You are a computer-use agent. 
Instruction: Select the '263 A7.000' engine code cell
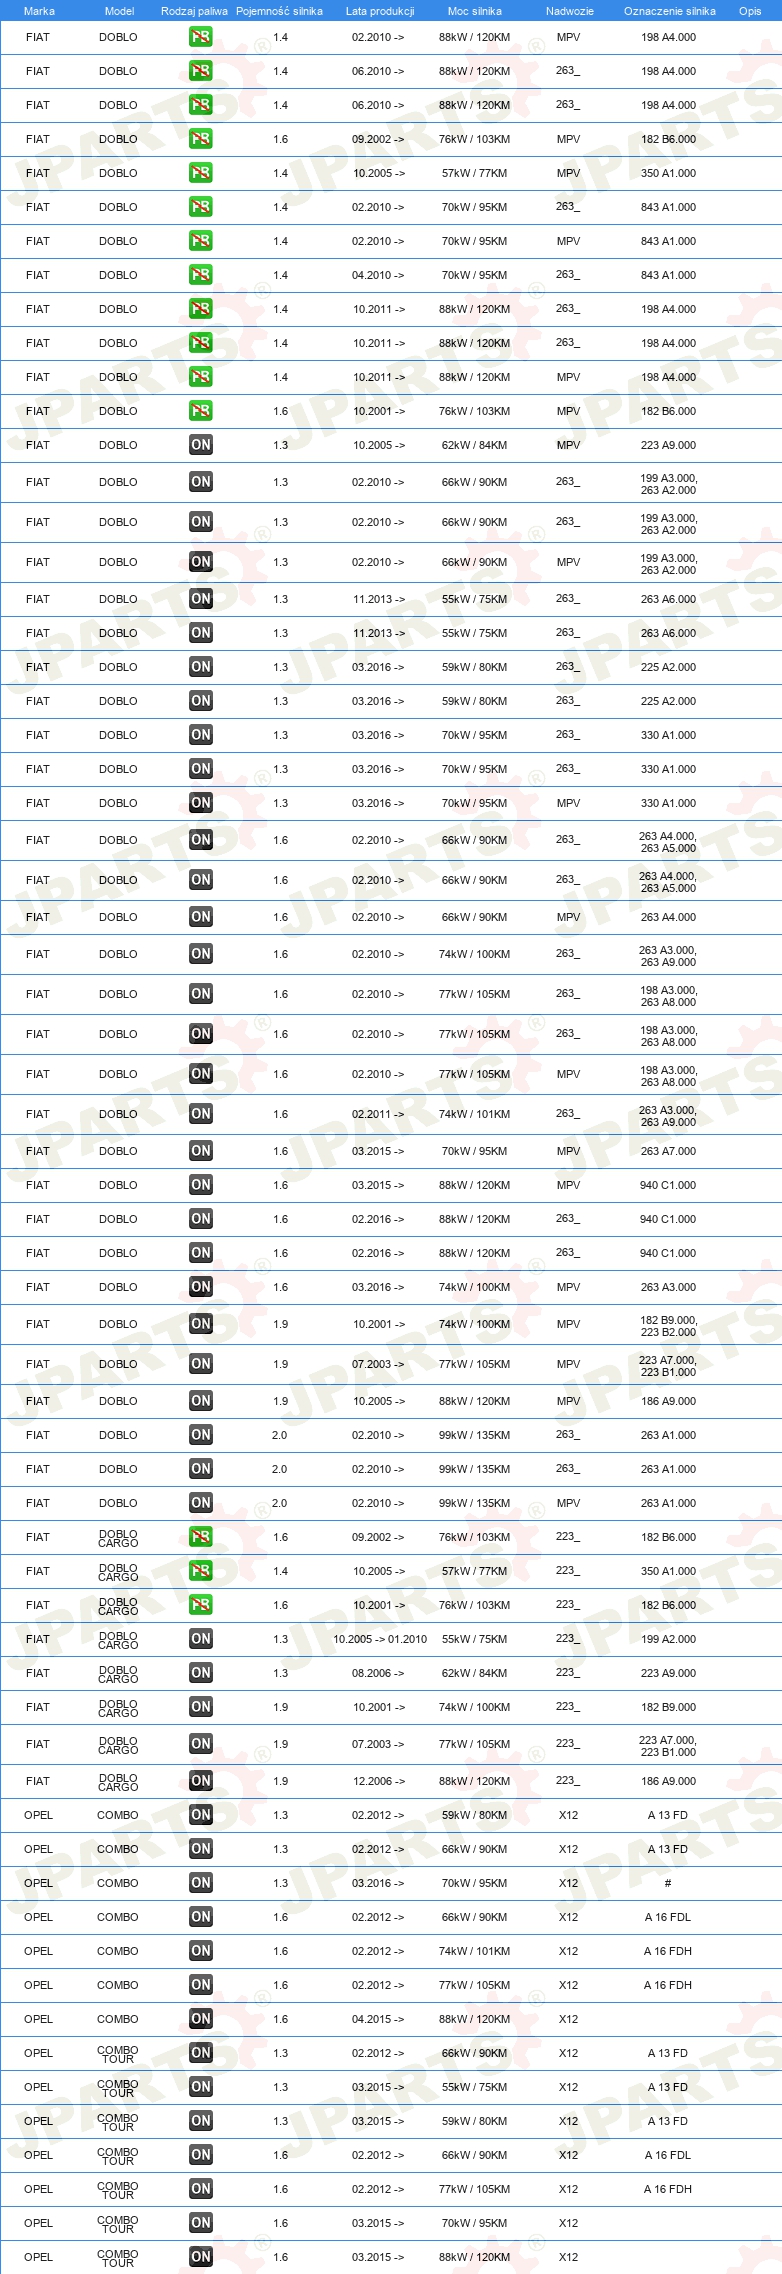(668, 1151)
